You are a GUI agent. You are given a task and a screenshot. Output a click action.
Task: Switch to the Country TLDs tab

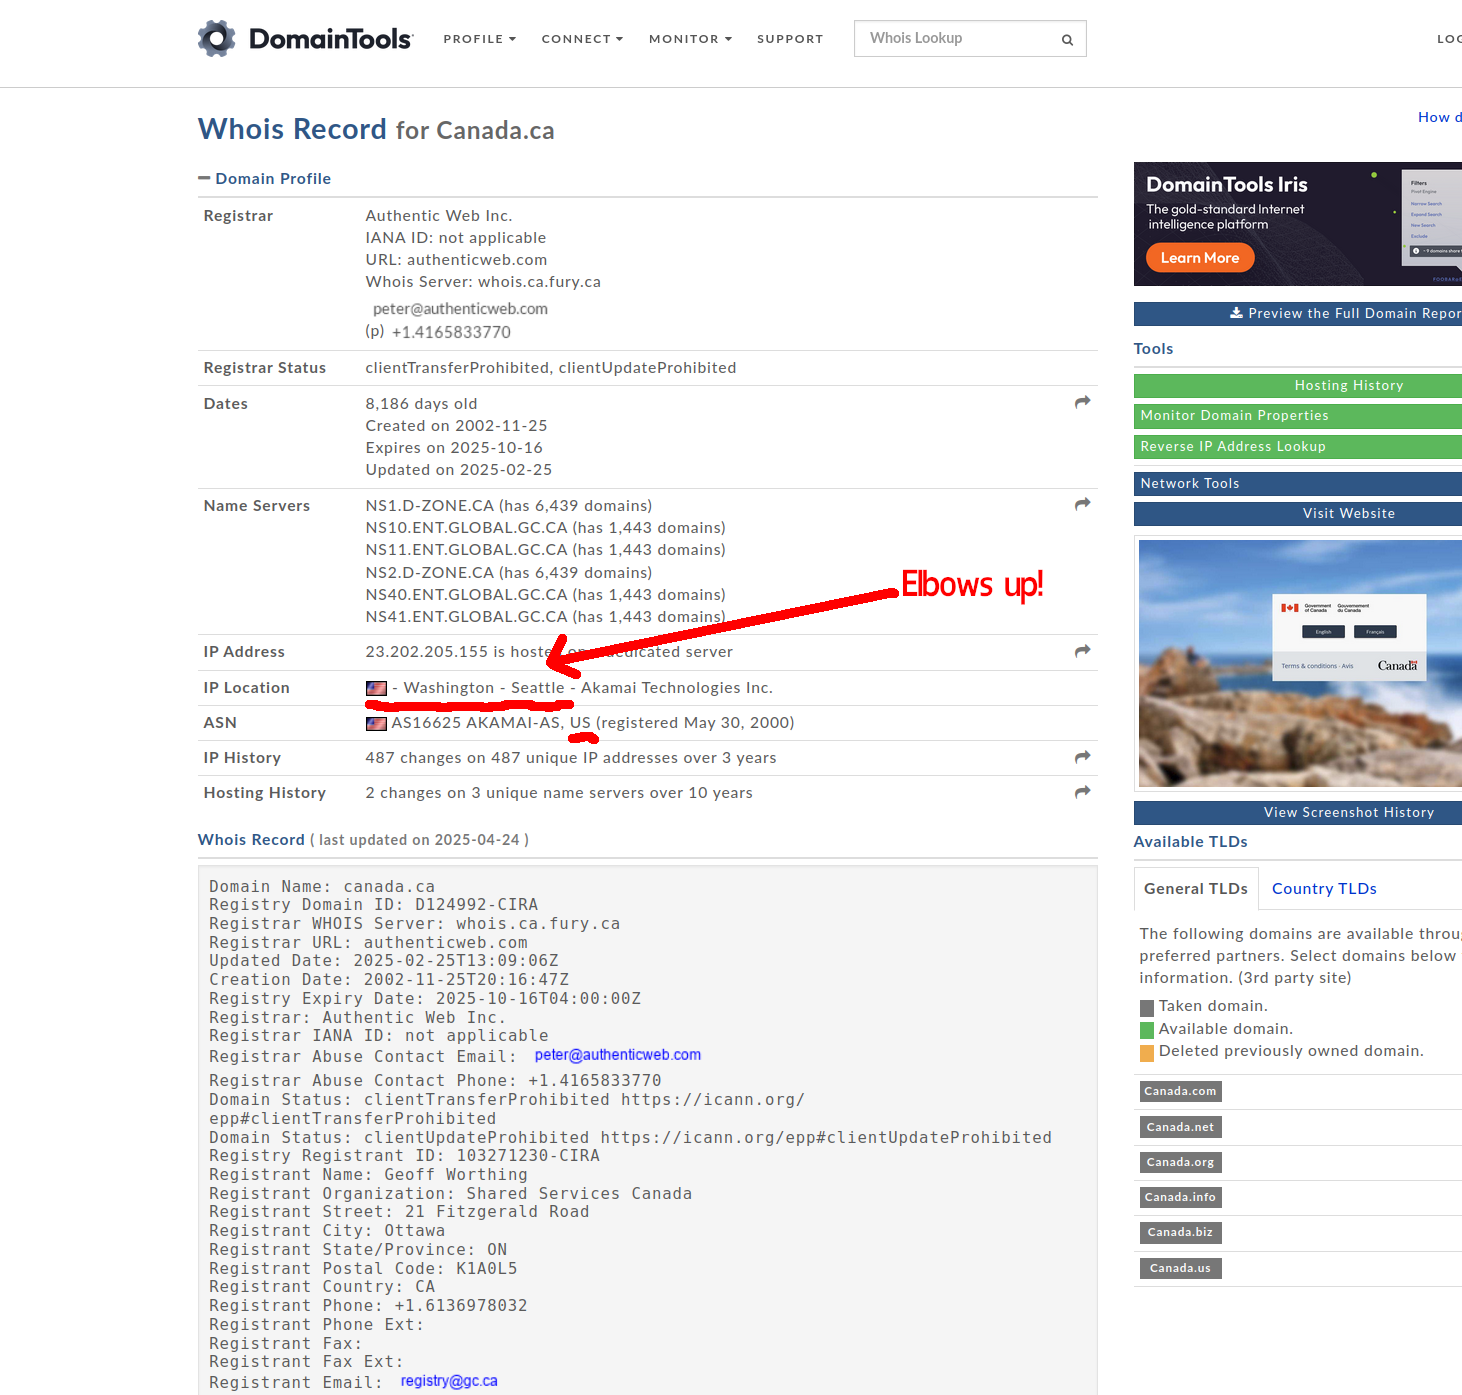(1324, 888)
